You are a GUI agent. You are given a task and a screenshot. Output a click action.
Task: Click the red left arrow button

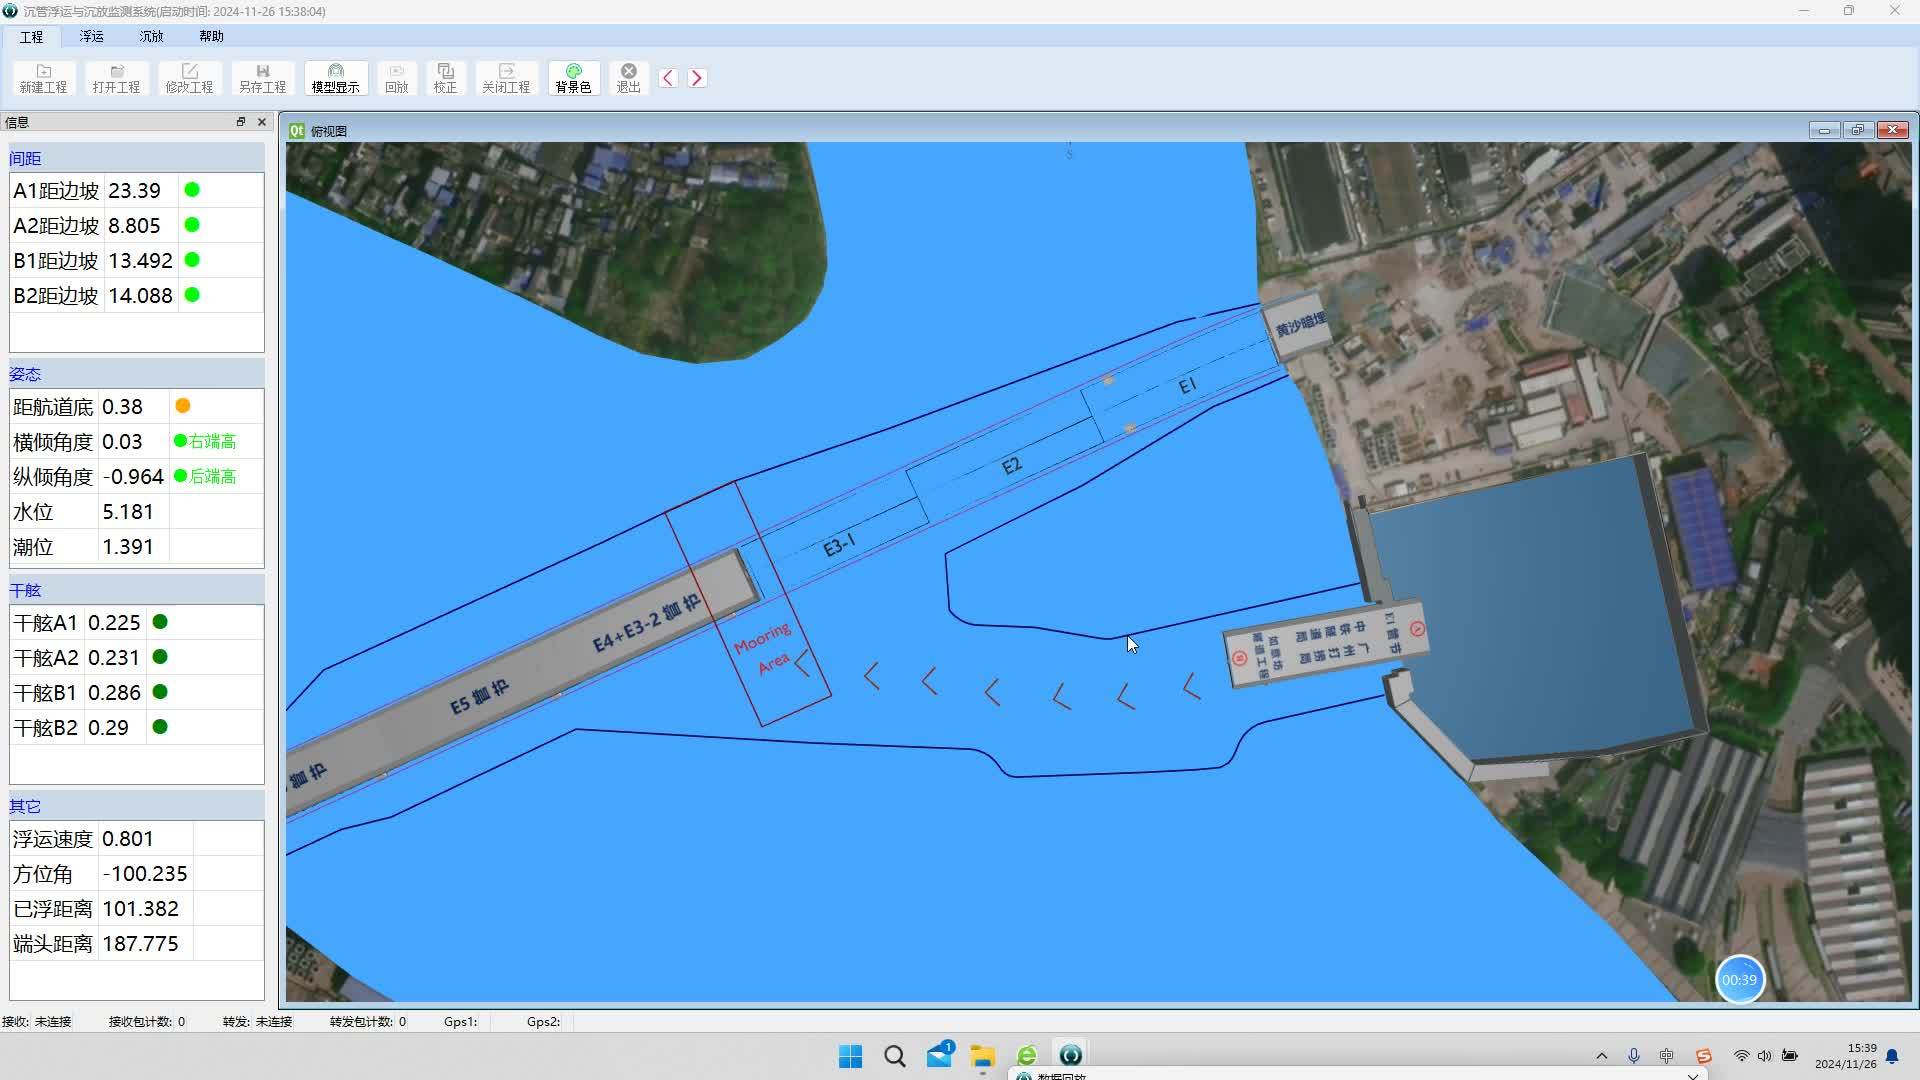[668, 78]
